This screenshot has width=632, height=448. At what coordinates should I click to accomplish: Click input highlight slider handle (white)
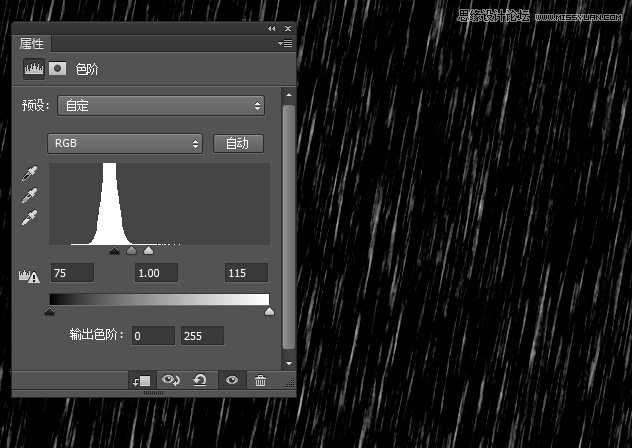148,251
